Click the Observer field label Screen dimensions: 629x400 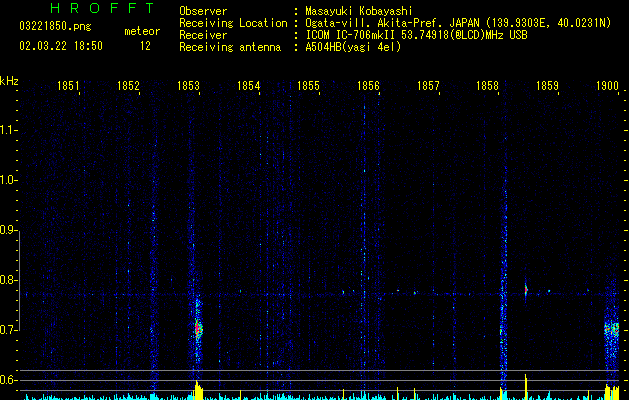point(203,11)
